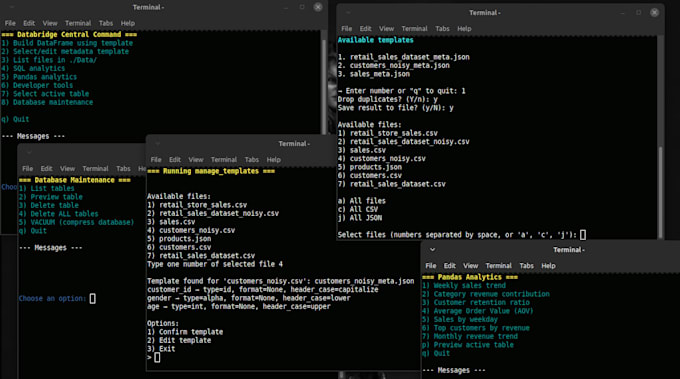This screenshot has height=379, width=680.
Task: Click '4) Delete ALL tables' line
Action: tap(59, 214)
